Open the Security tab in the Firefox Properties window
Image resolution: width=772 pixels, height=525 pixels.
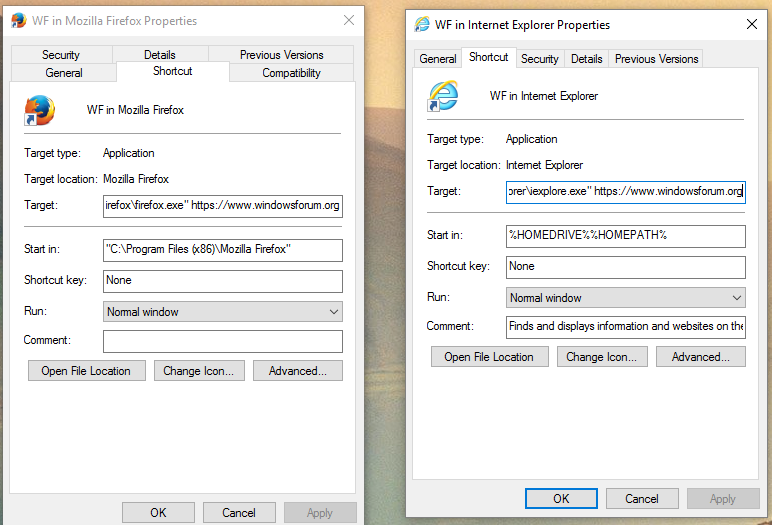coord(61,55)
